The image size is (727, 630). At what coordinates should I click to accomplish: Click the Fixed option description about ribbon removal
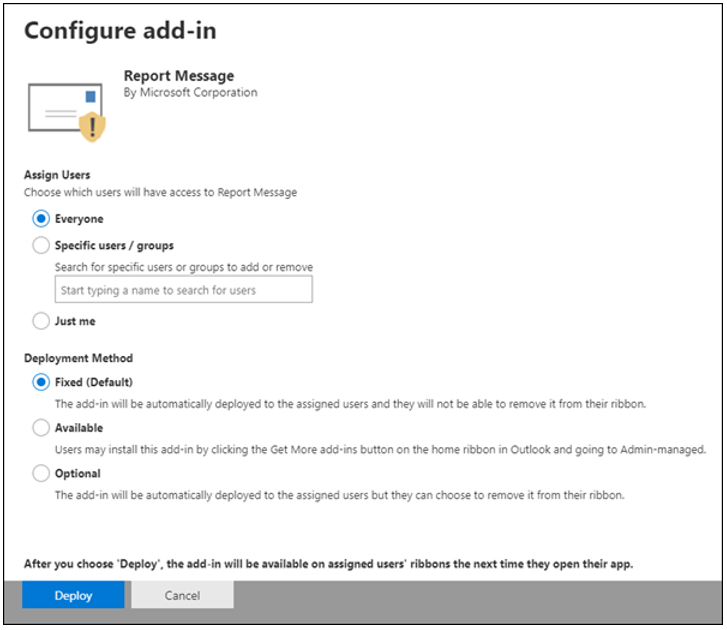coord(351,404)
